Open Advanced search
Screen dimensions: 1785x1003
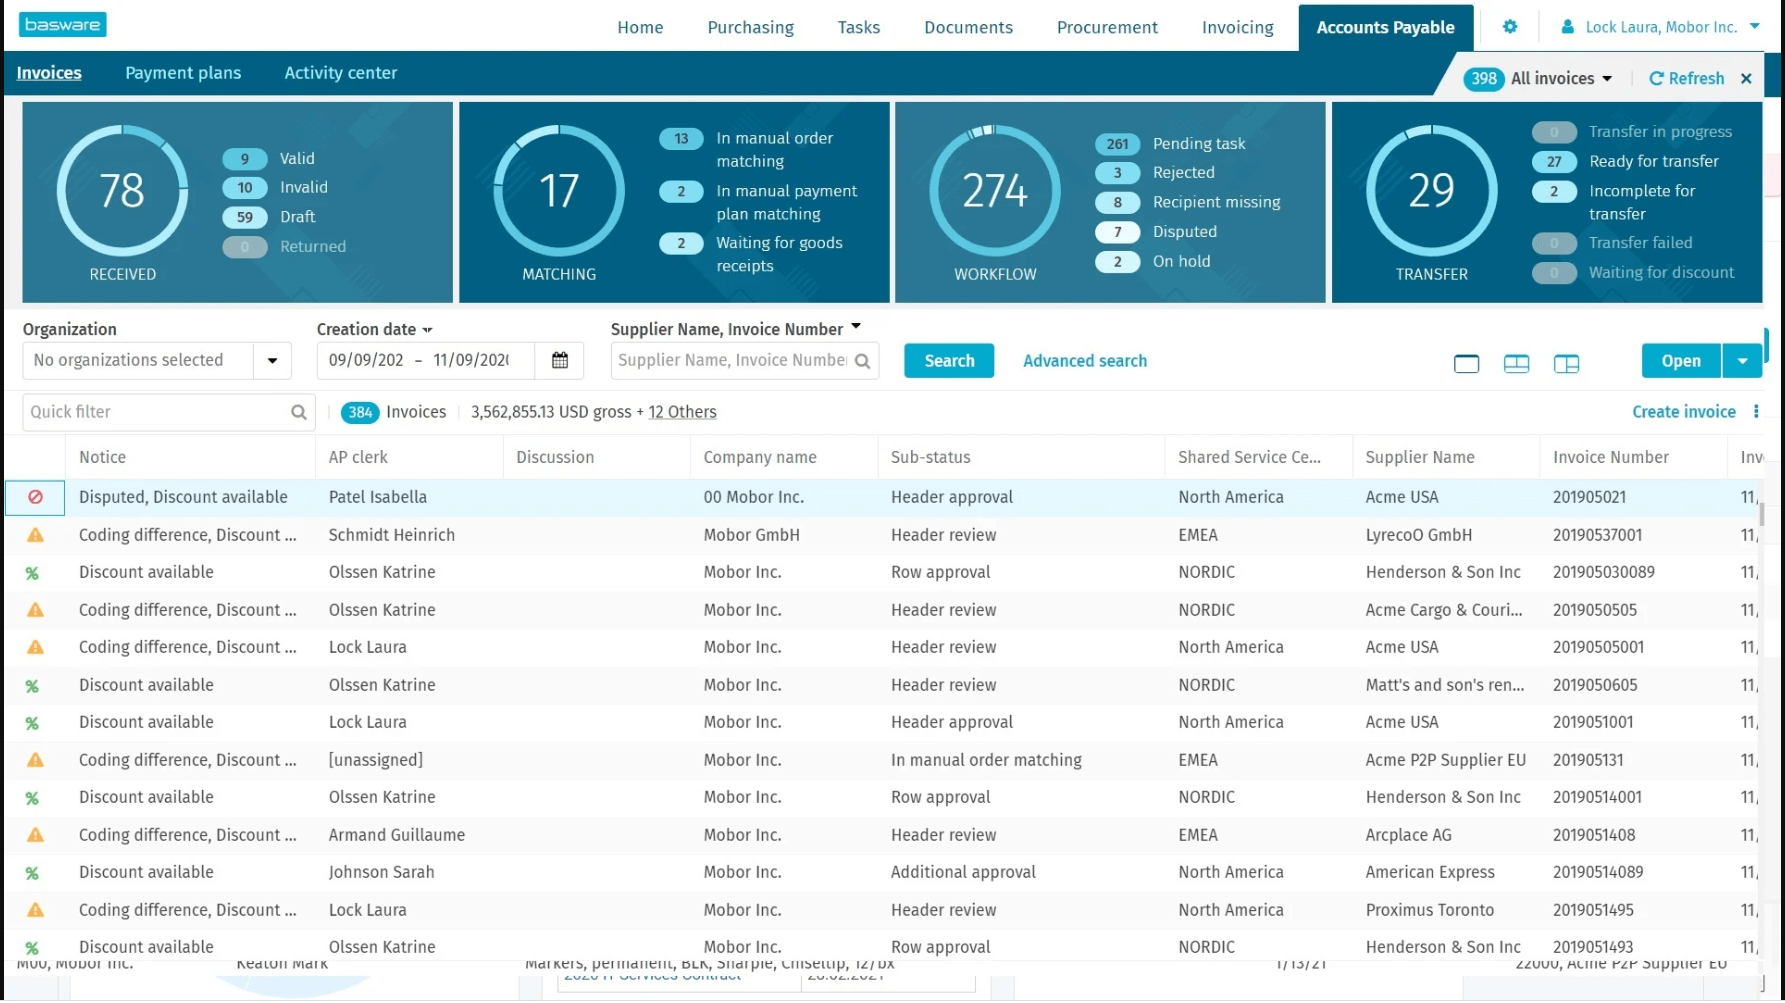click(x=1084, y=360)
